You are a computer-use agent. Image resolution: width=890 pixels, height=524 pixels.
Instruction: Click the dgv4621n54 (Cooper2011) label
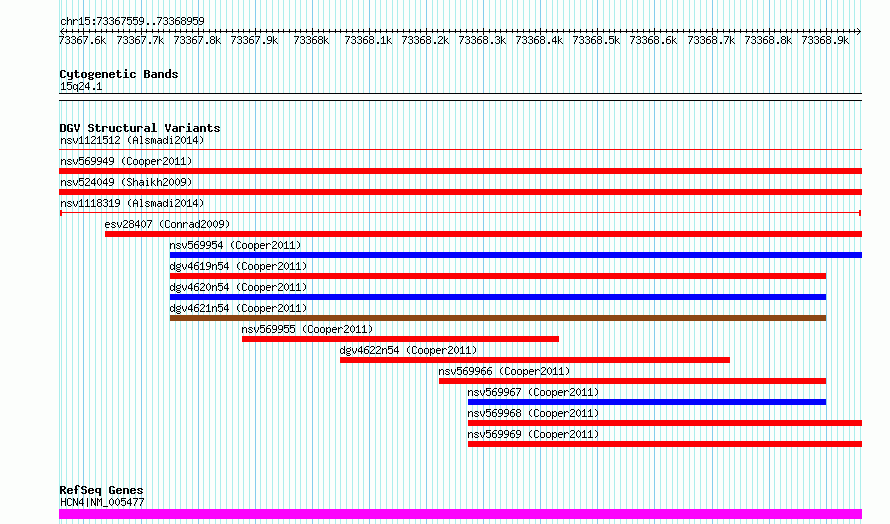238,308
